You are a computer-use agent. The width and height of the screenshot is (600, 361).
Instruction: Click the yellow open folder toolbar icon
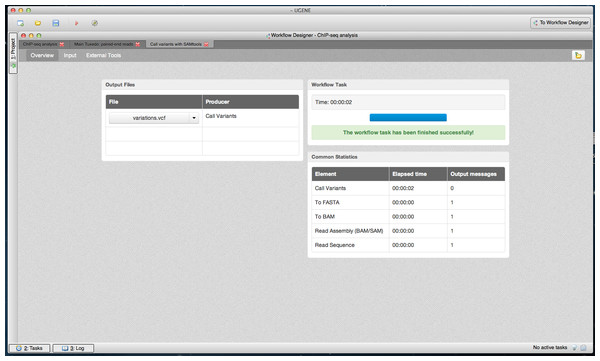click(x=38, y=23)
